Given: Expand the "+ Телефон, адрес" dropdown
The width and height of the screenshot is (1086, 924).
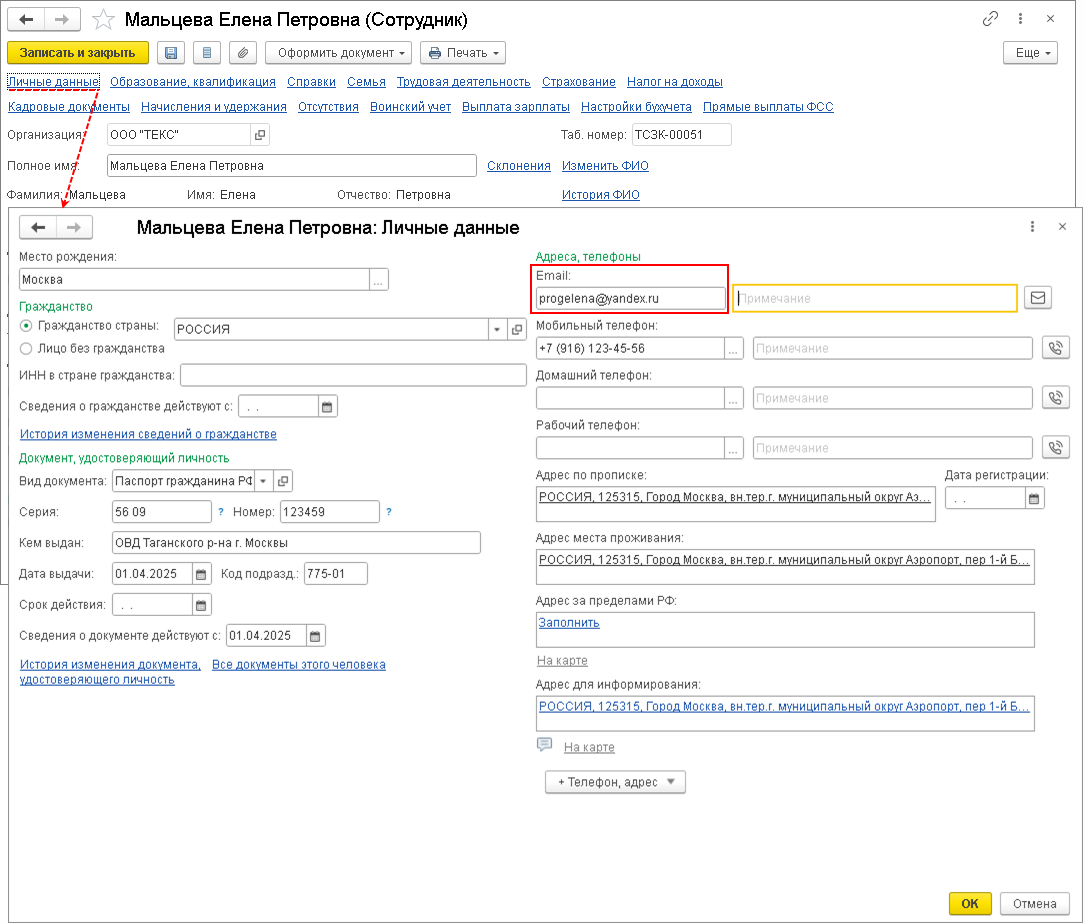Looking at the screenshot, I should [x=615, y=782].
